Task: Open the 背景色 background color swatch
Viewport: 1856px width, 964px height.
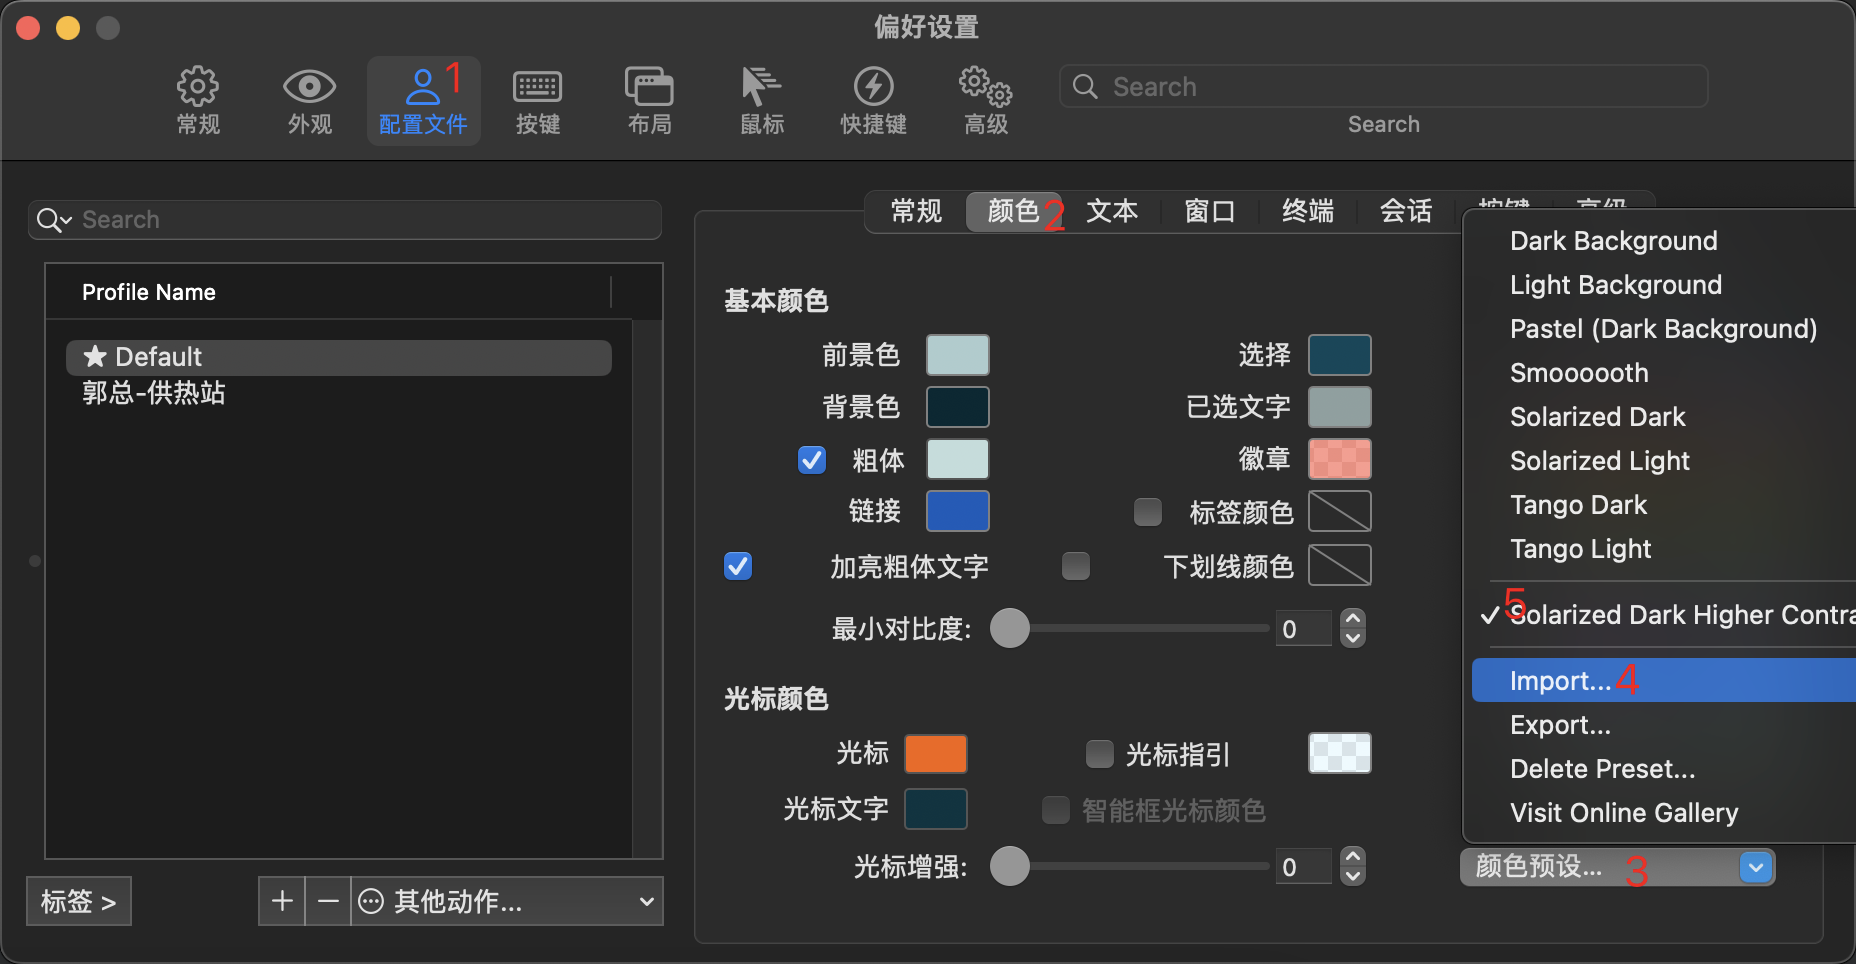Action: coord(958,407)
